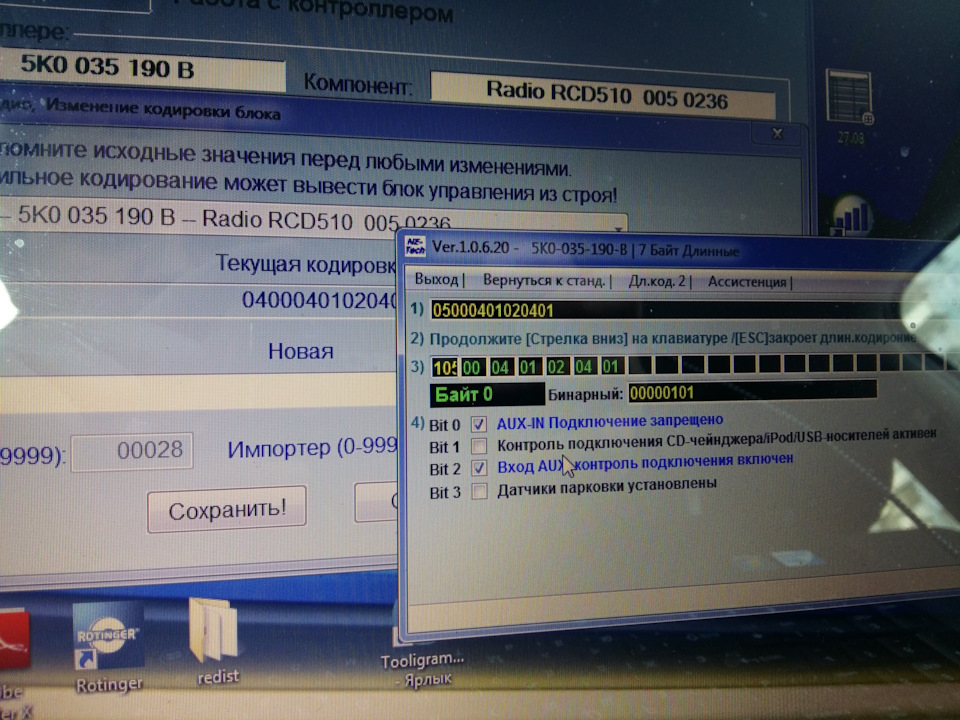
Task: Open the Дл.код. 2 menu item
Action: (x=656, y=282)
